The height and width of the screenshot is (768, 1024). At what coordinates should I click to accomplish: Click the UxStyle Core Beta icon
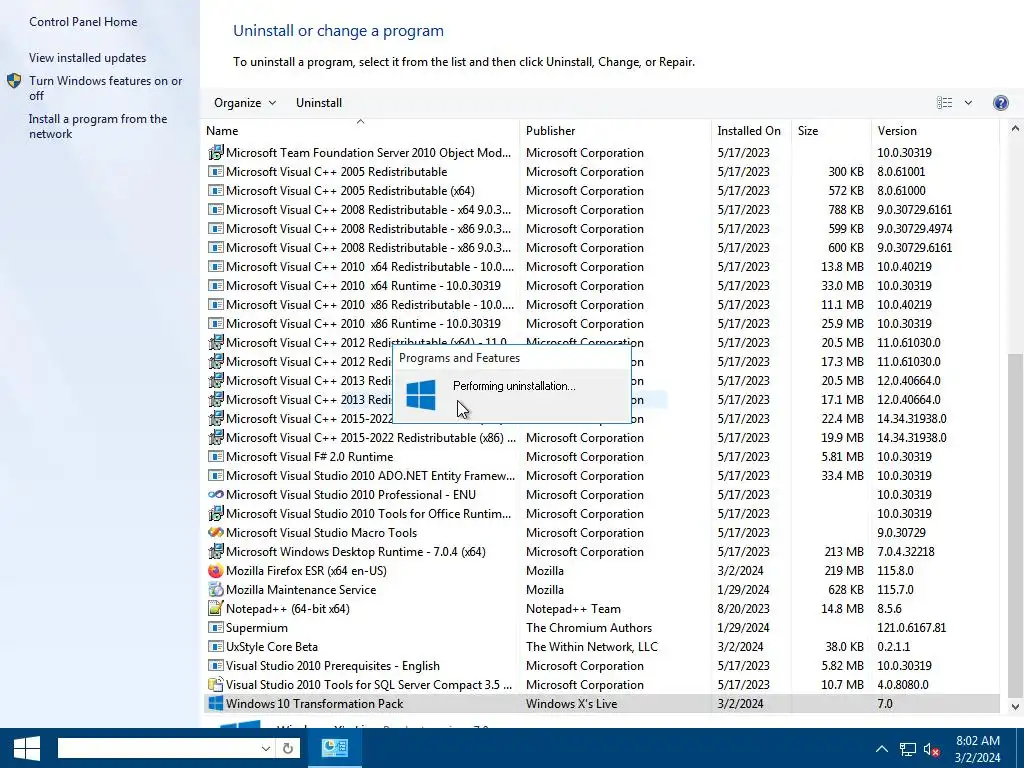(216, 647)
